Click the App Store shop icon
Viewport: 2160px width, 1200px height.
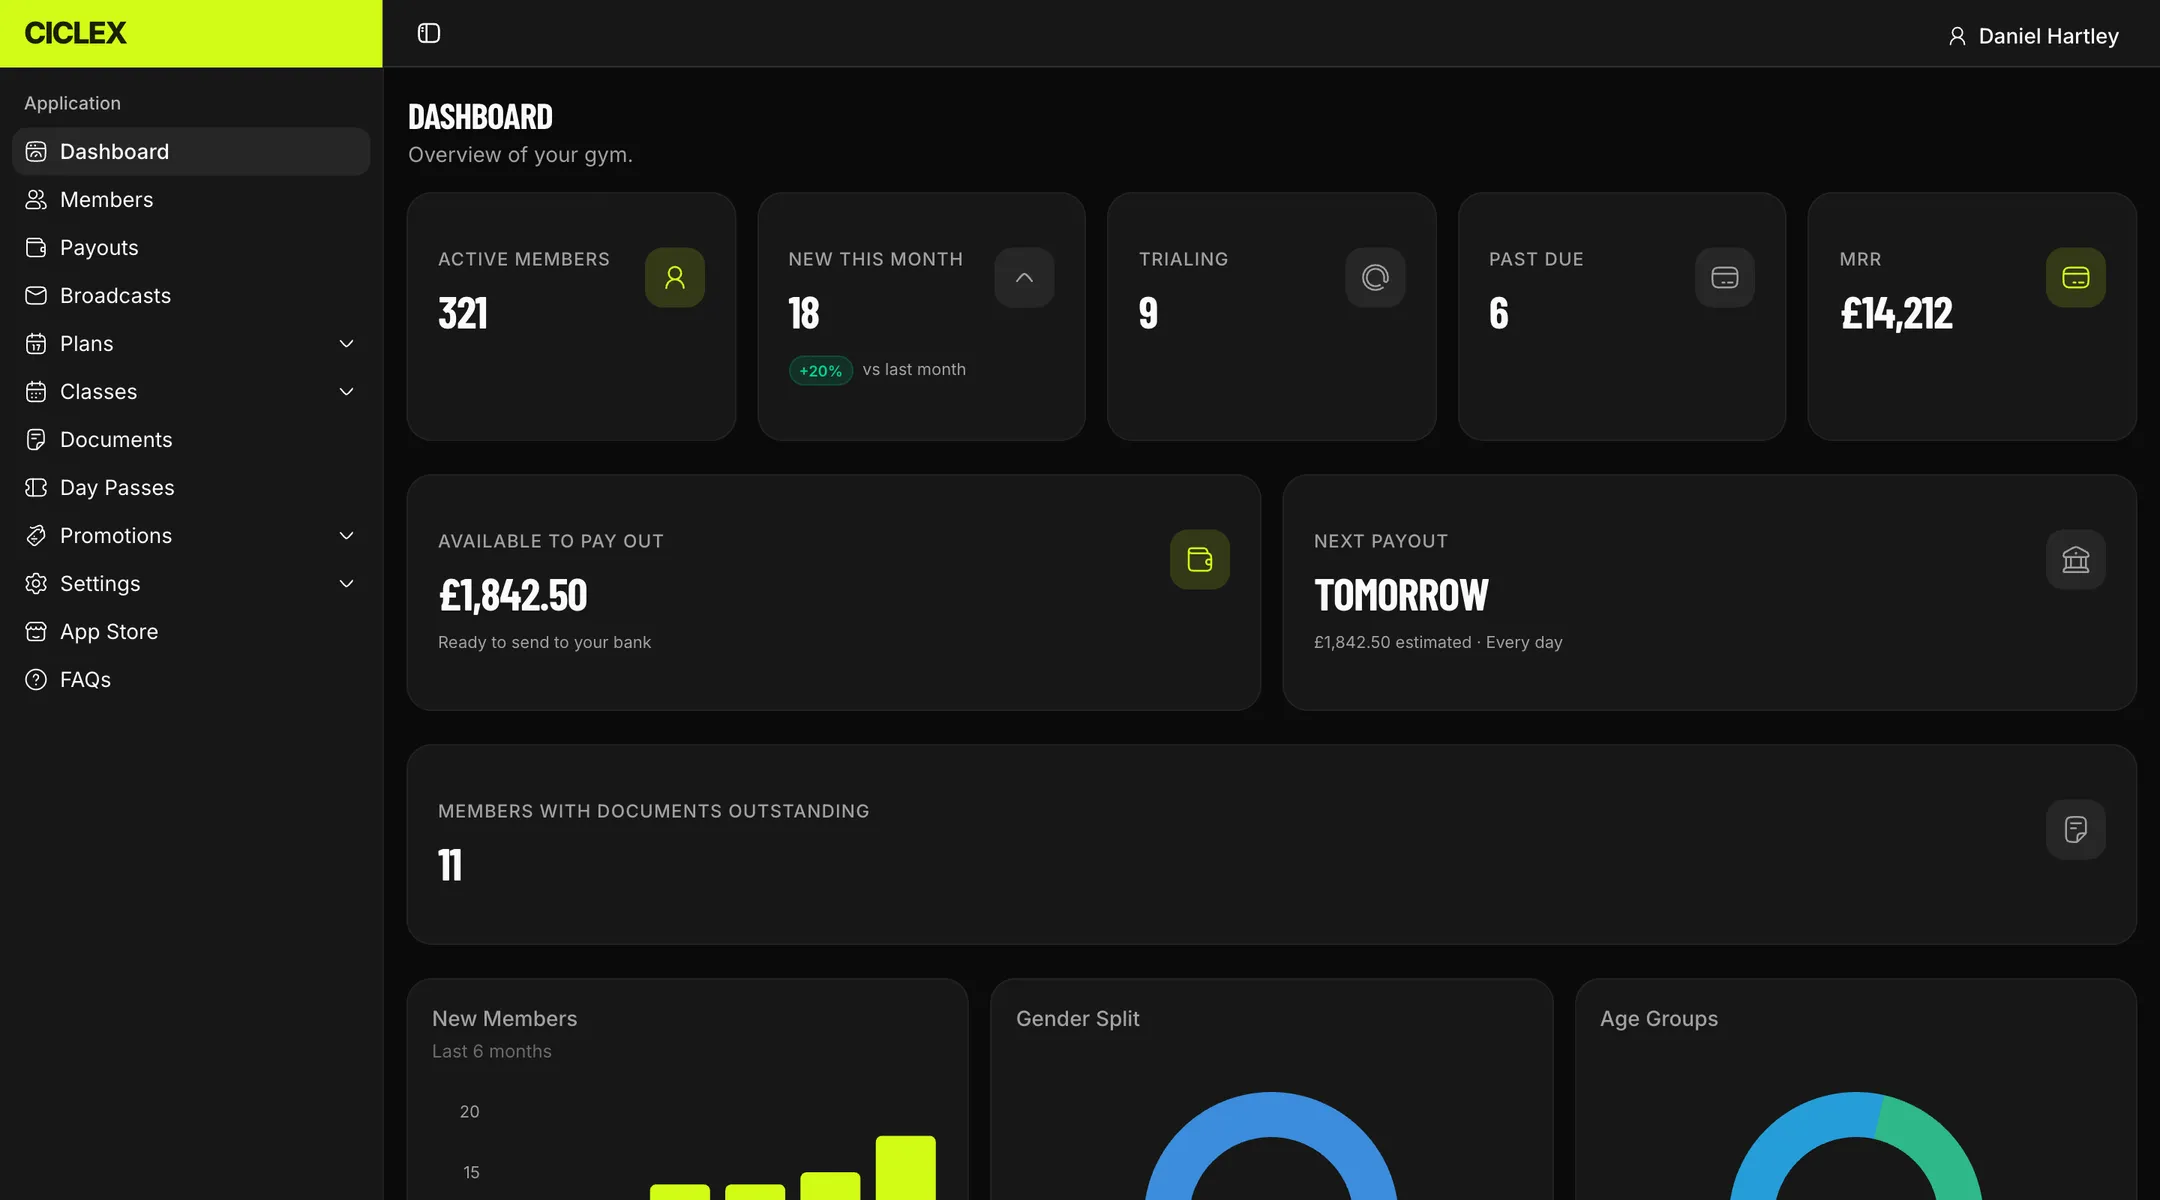tap(36, 631)
